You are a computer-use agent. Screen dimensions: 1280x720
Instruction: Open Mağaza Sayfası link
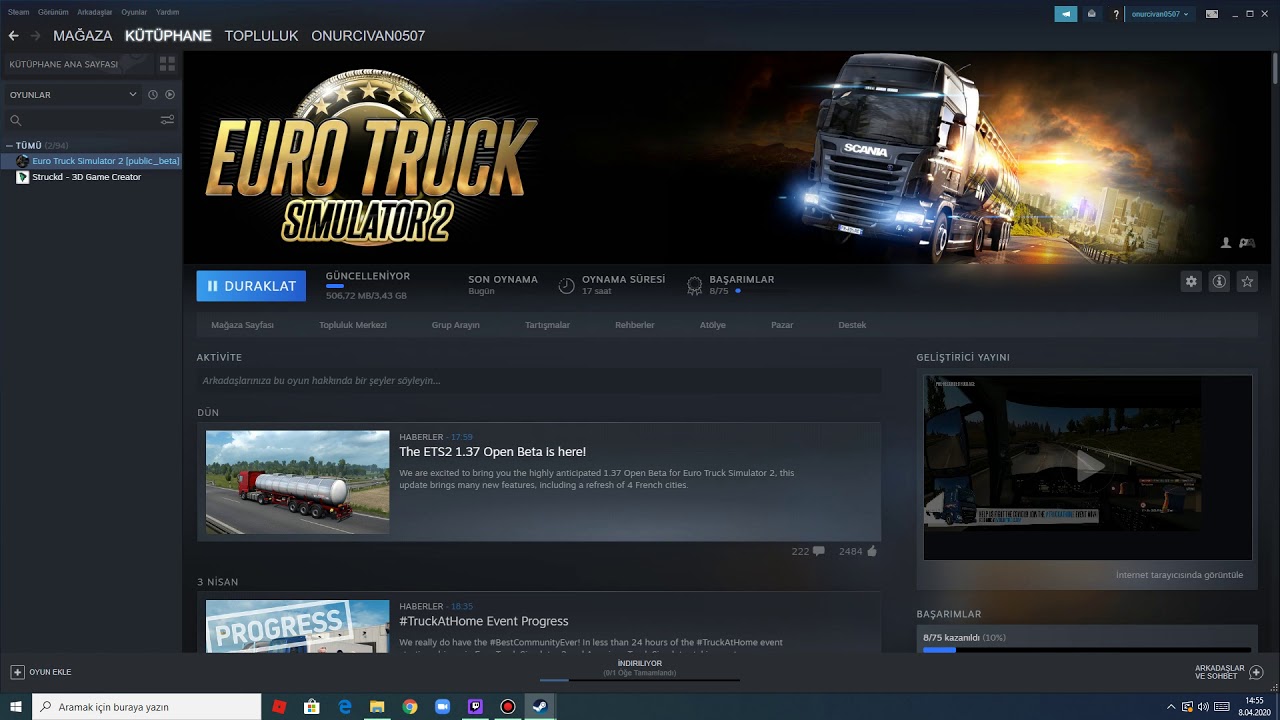(x=242, y=325)
